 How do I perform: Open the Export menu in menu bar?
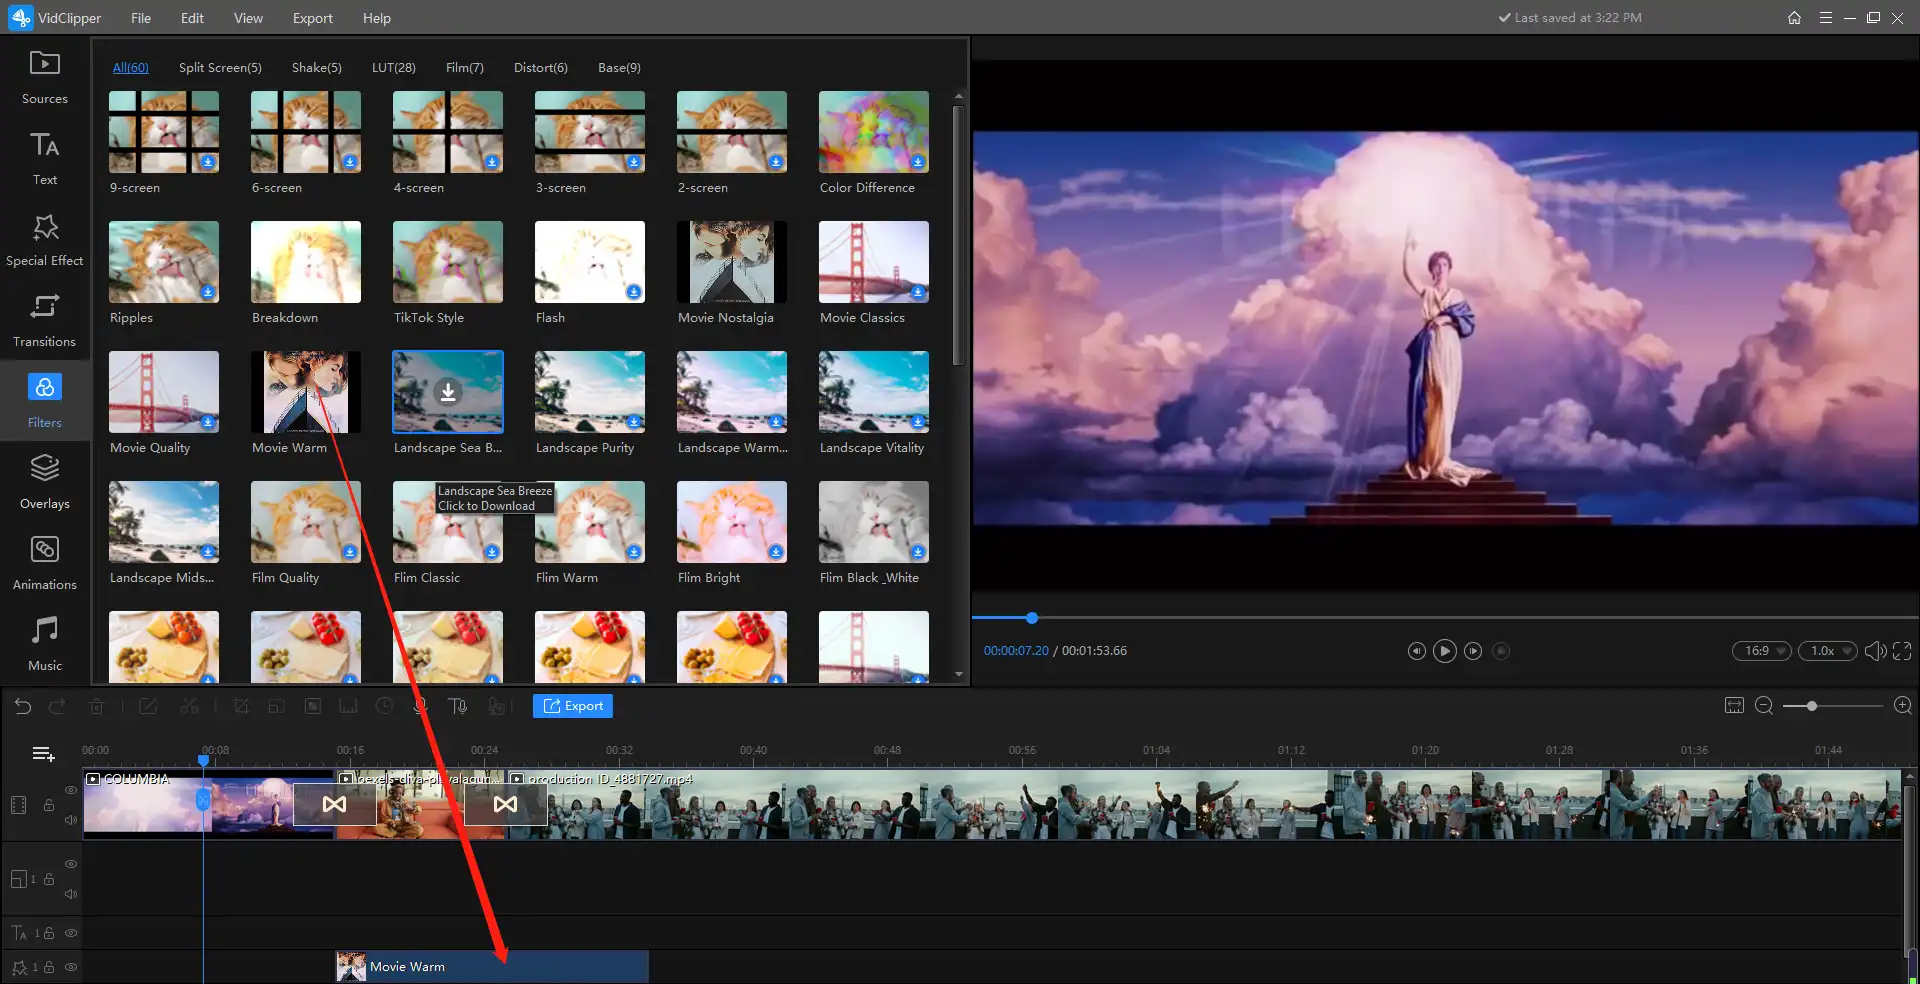(x=313, y=18)
